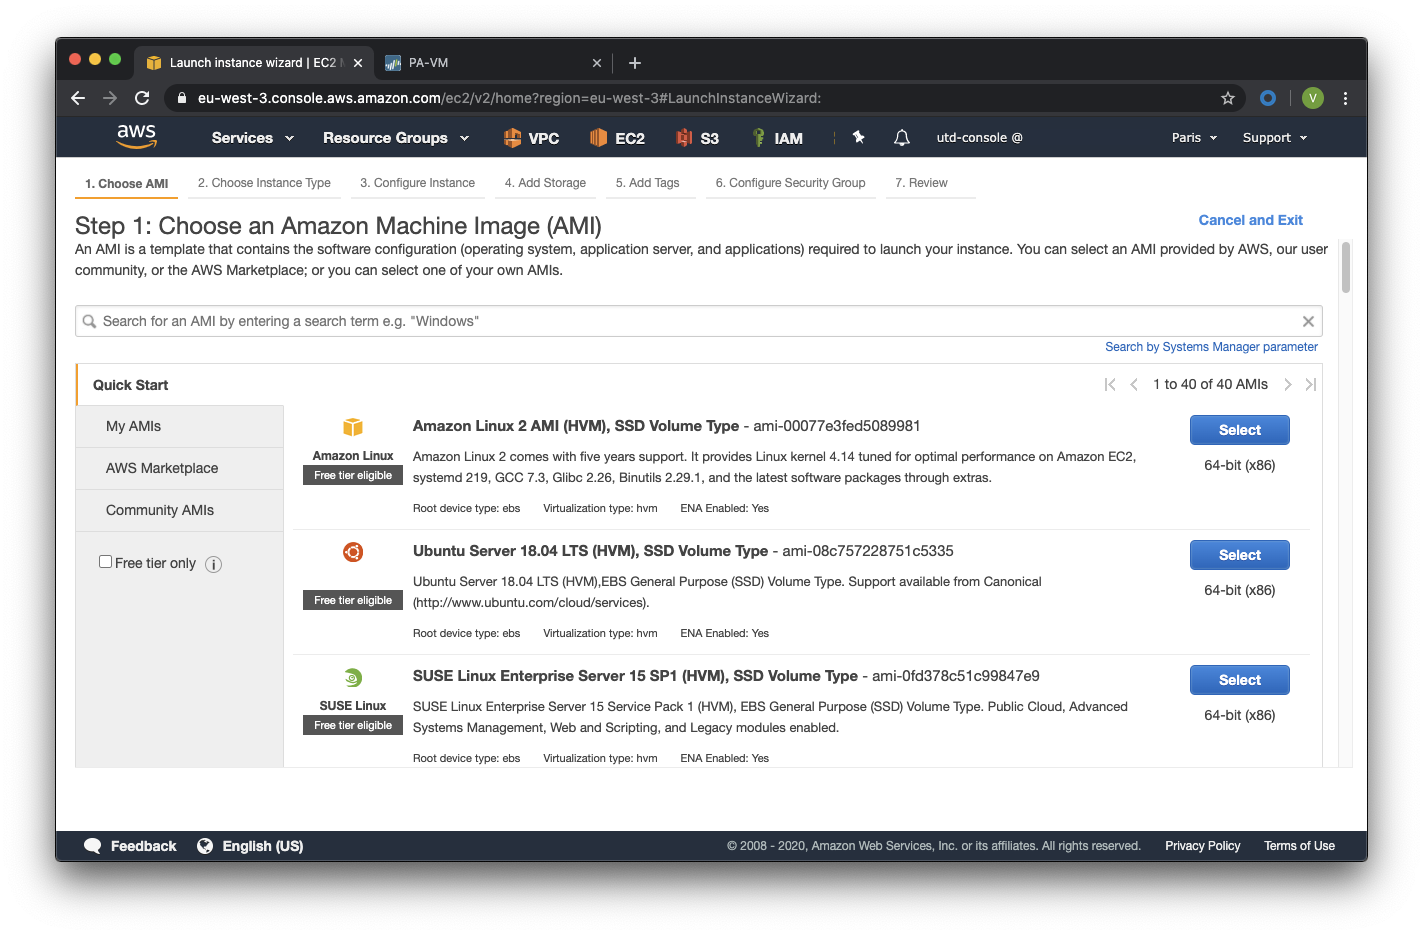Click the AMI search input field
This screenshot has height=935, width=1423.
[x=698, y=321]
